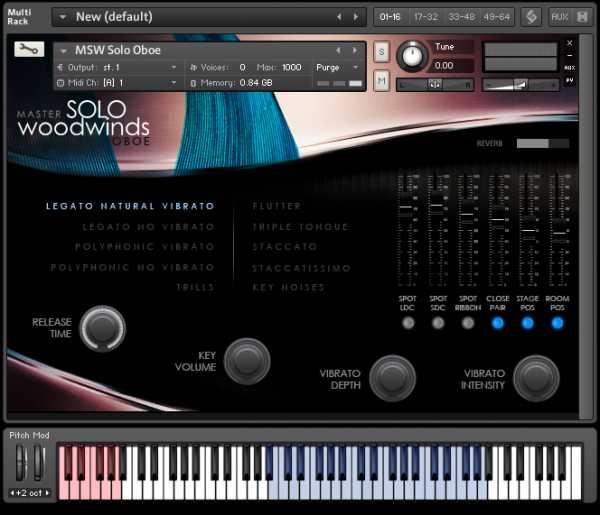The width and height of the screenshot is (600, 515).
Task: Switch to the 49-64 rack page
Action: click(497, 17)
